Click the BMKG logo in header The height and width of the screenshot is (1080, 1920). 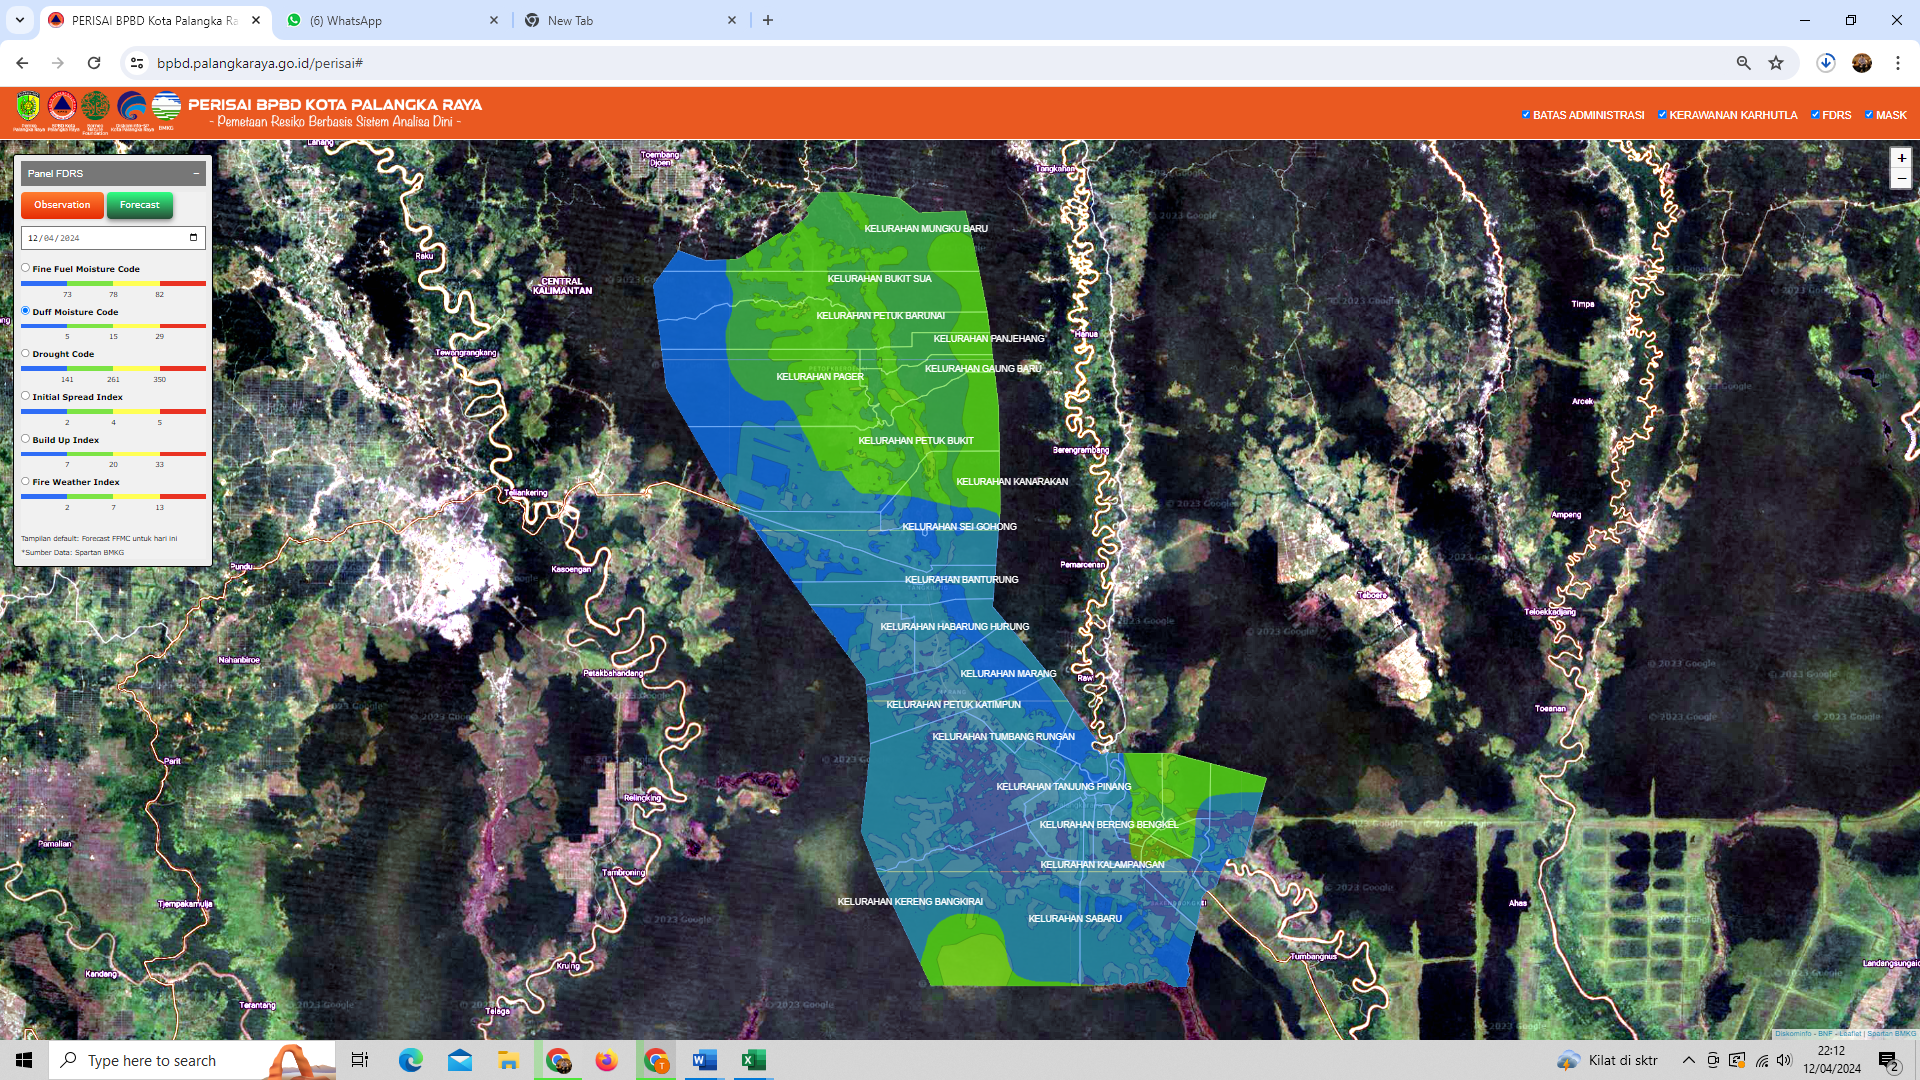pos(166,108)
